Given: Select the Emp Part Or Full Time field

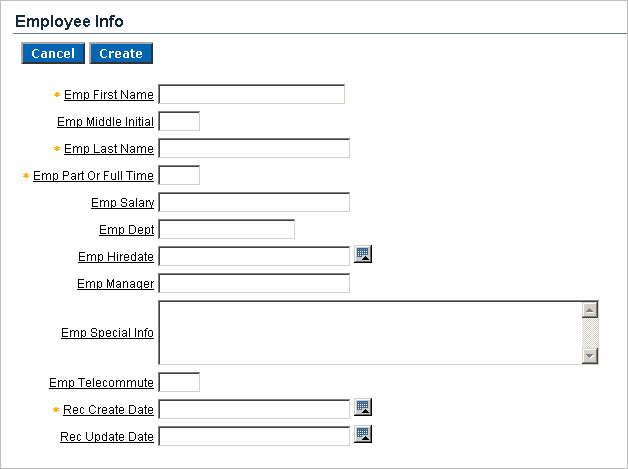Looking at the screenshot, I should point(179,176).
